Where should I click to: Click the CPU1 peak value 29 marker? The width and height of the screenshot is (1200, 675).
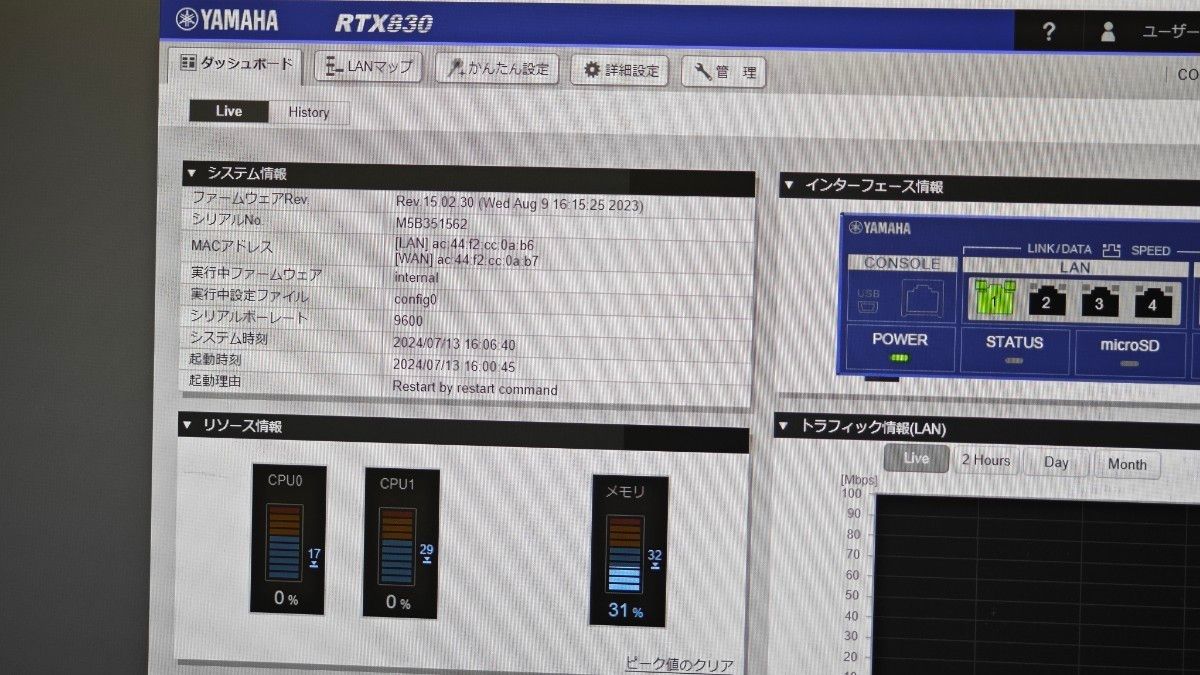pos(426,554)
